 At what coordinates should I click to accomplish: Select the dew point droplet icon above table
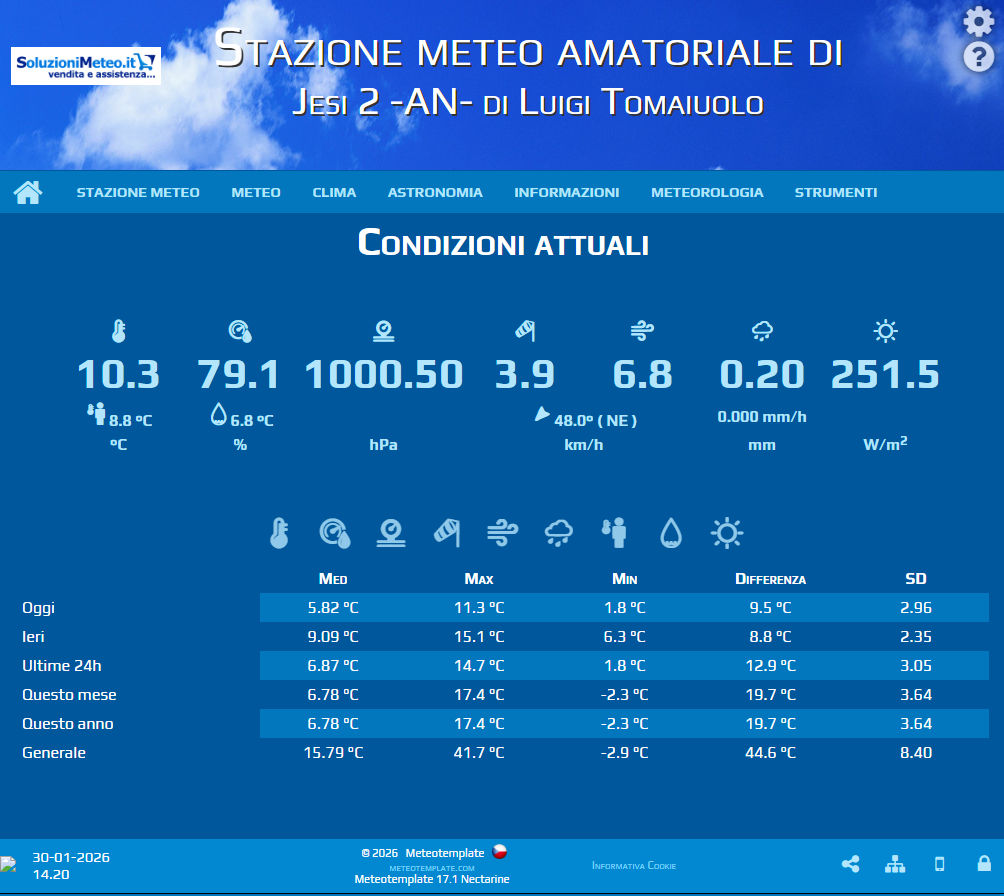(x=670, y=533)
